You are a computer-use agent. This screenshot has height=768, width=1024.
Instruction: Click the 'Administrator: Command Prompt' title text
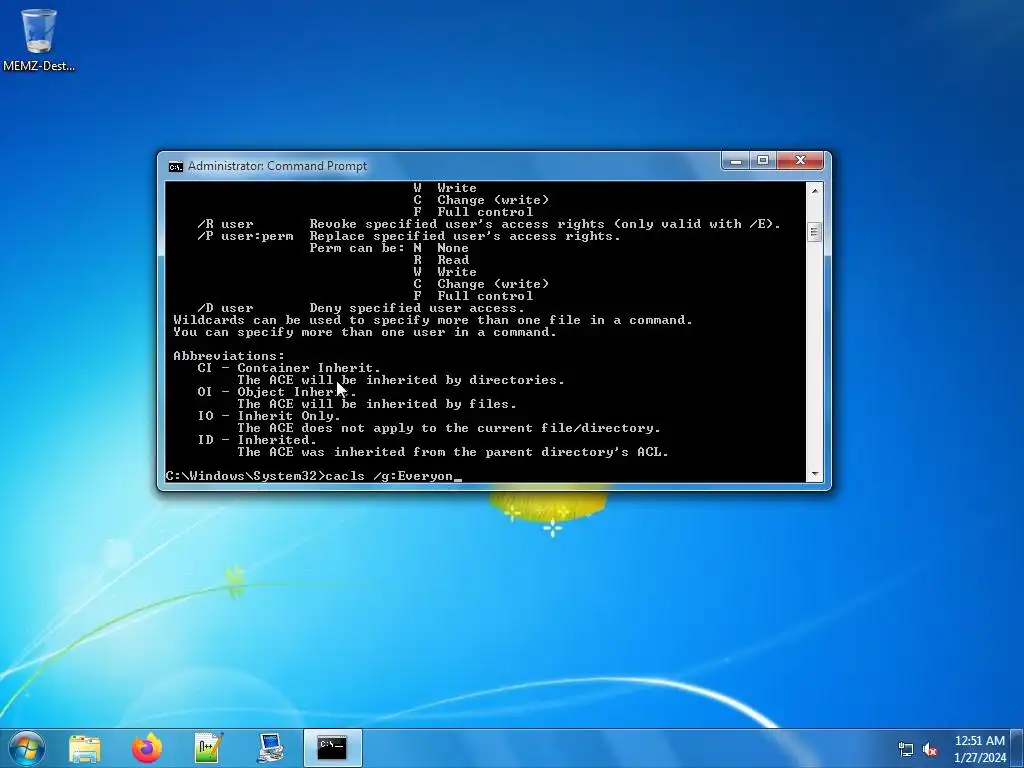click(278, 166)
